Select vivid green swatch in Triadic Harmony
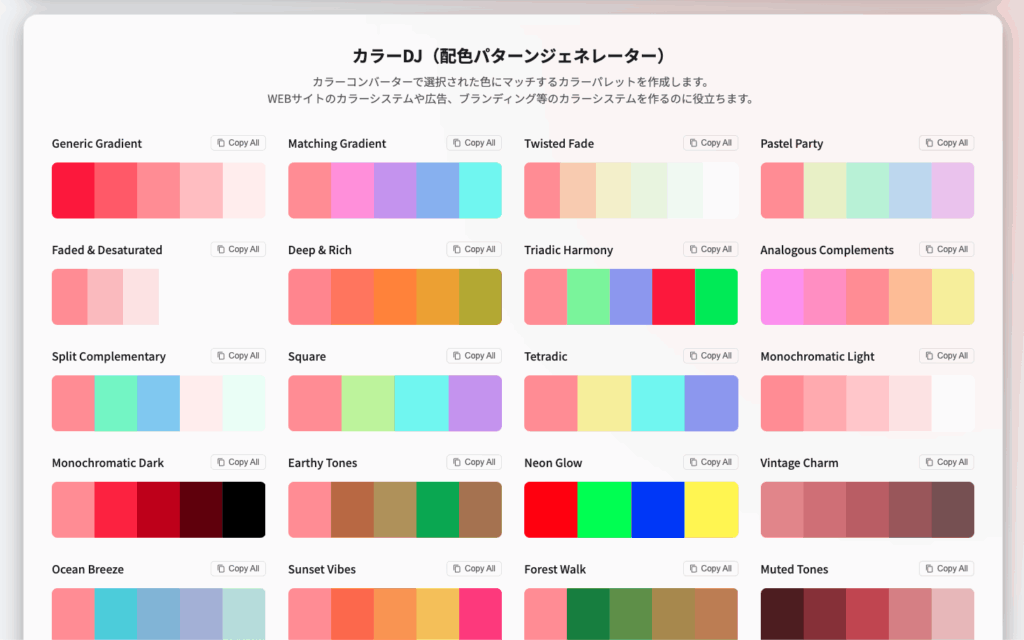The width and height of the screenshot is (1024, 640). tap(716, 296)
